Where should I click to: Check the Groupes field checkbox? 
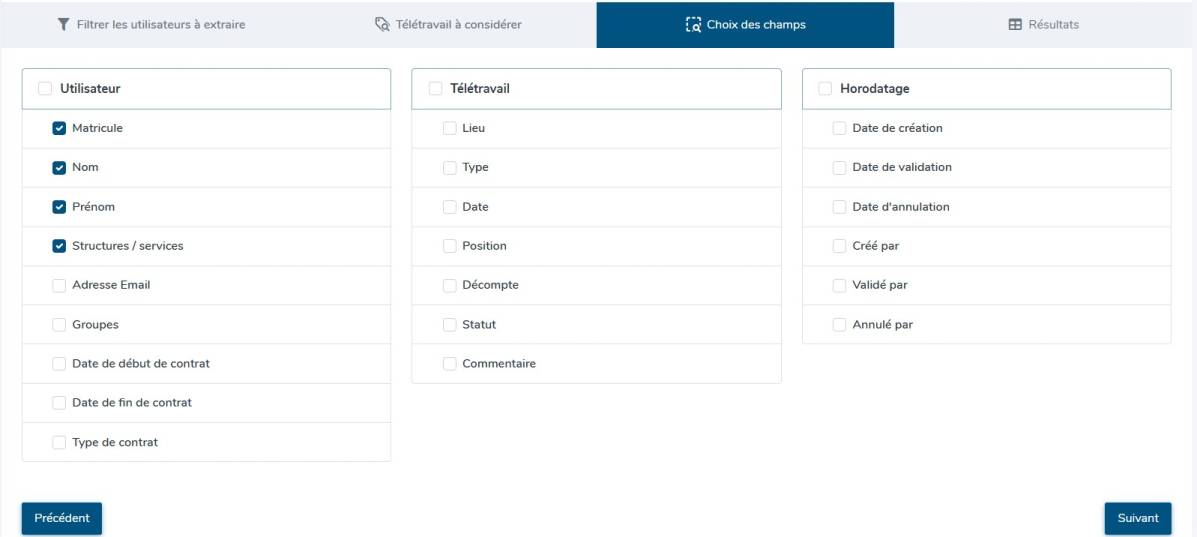tap(59, 325)
